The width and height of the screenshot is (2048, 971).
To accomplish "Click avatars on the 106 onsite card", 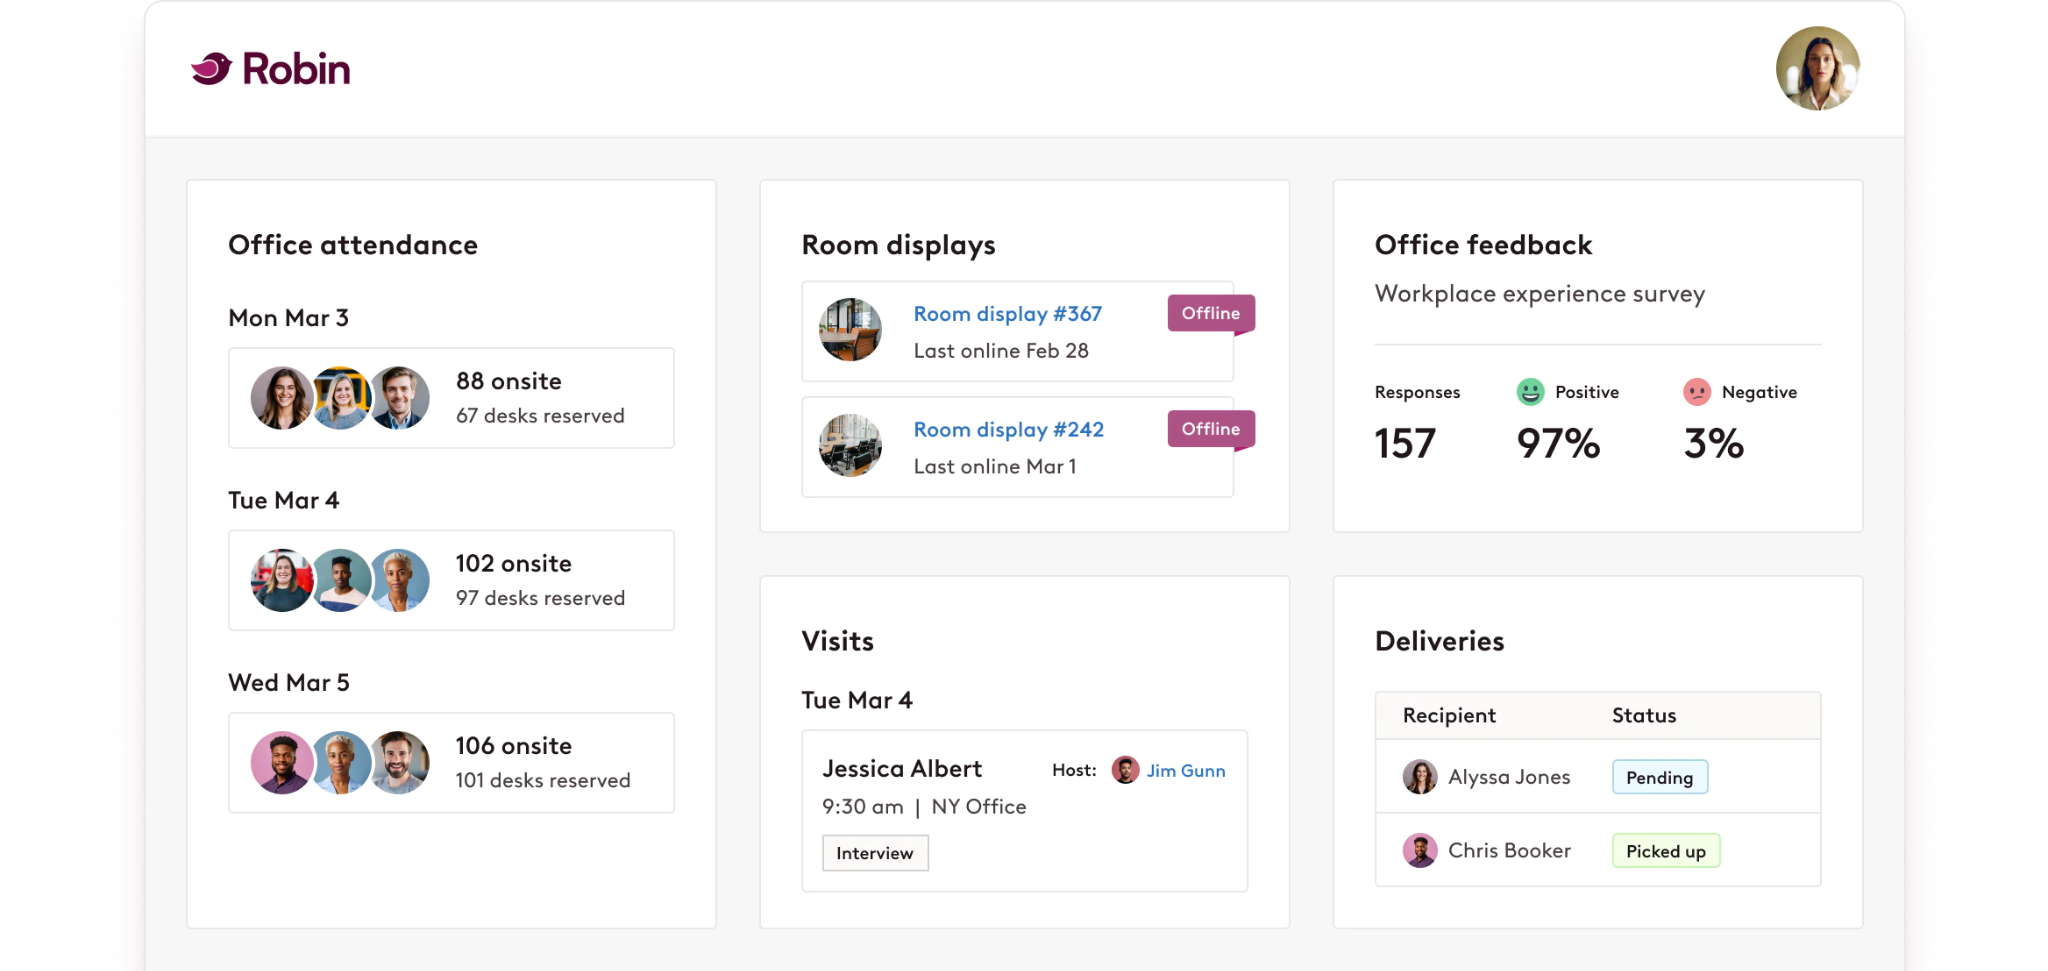I will coord(340,763).
